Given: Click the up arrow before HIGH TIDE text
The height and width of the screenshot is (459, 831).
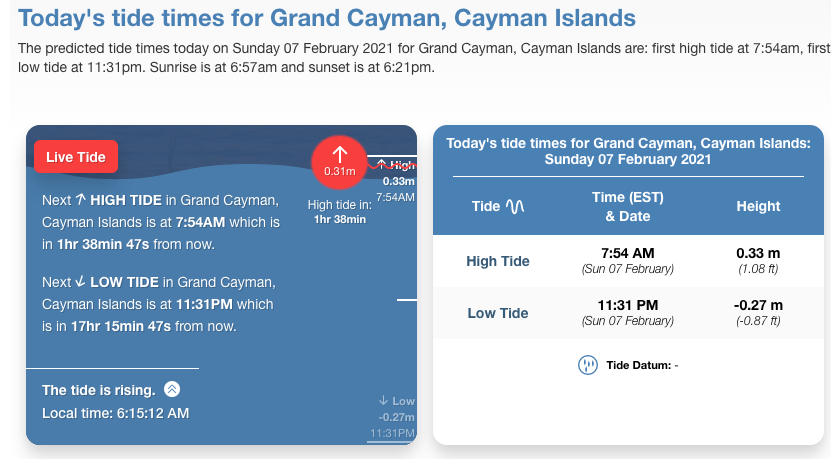Looking at the screenshot, I should coord(80,200).
